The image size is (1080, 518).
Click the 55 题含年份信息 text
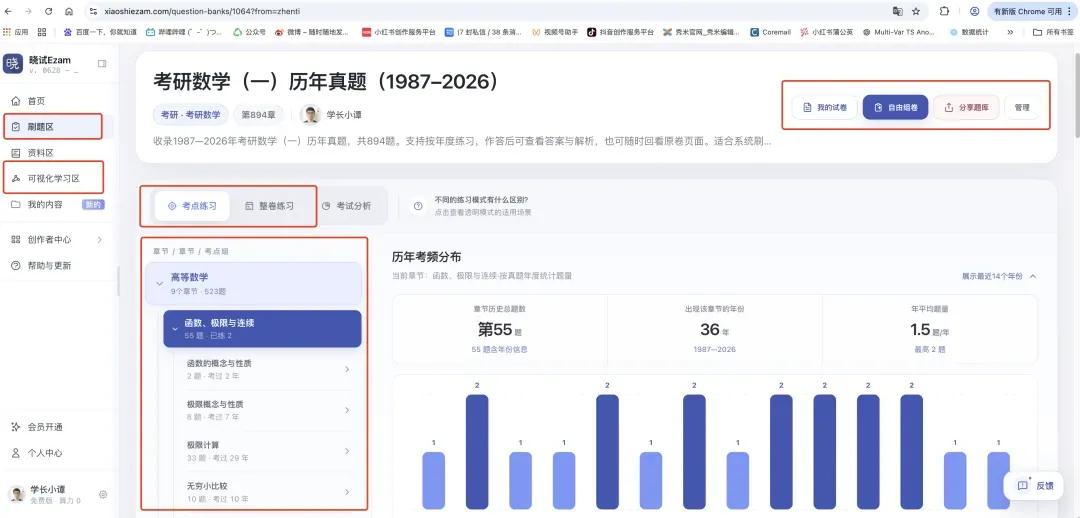pyautogui.click(x=500, y=349)
